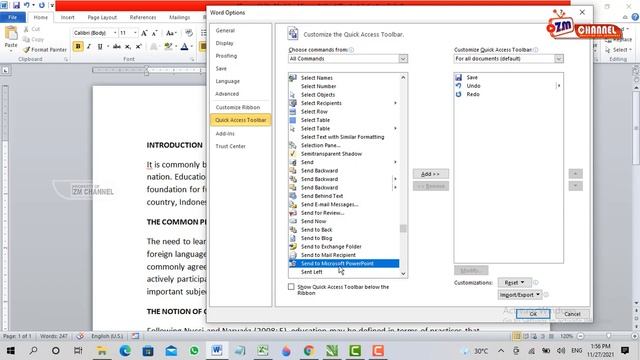Open Customize Quick Access Toolbar scope dropdown
The image size is (640, 360).
pyautogui.click(x=558, y=59)
